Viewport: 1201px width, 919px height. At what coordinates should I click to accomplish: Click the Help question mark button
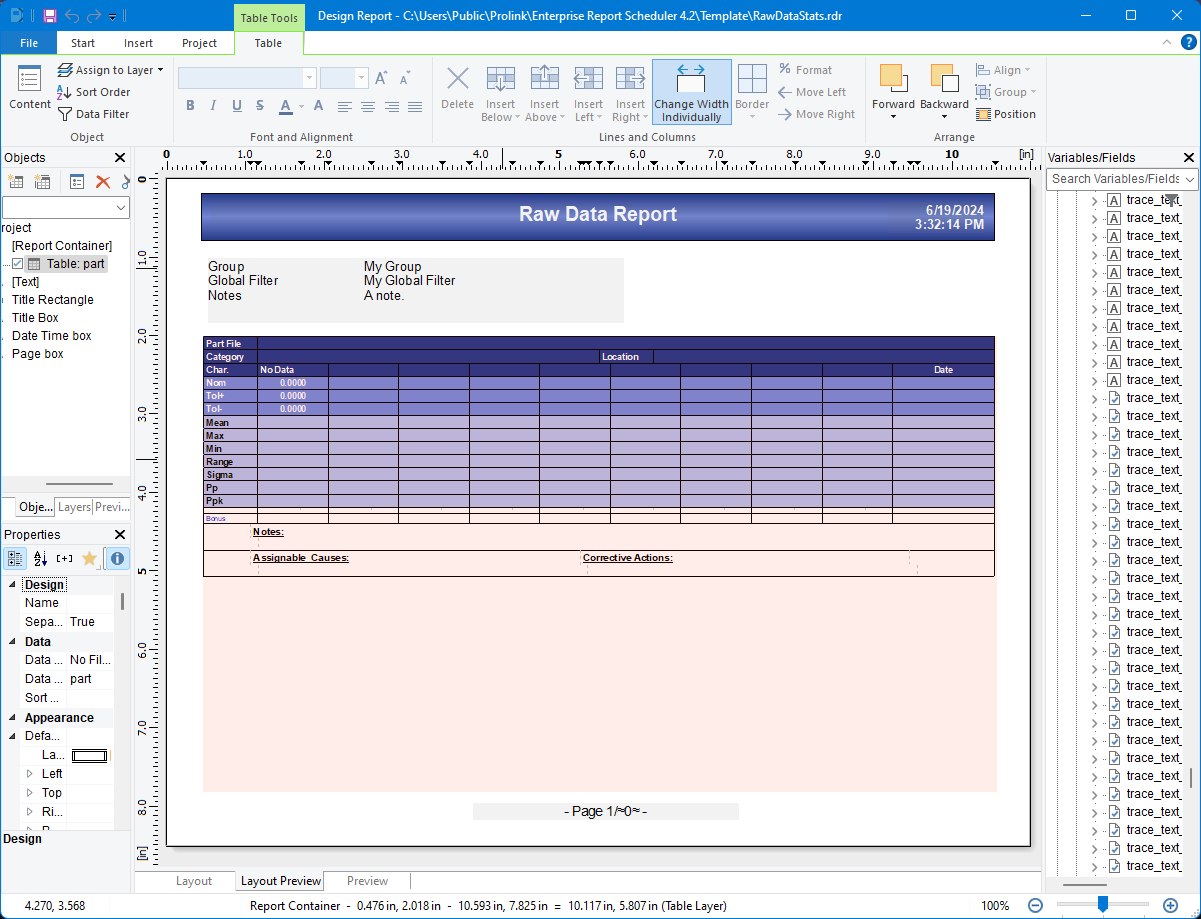[x=1189, y=43]
